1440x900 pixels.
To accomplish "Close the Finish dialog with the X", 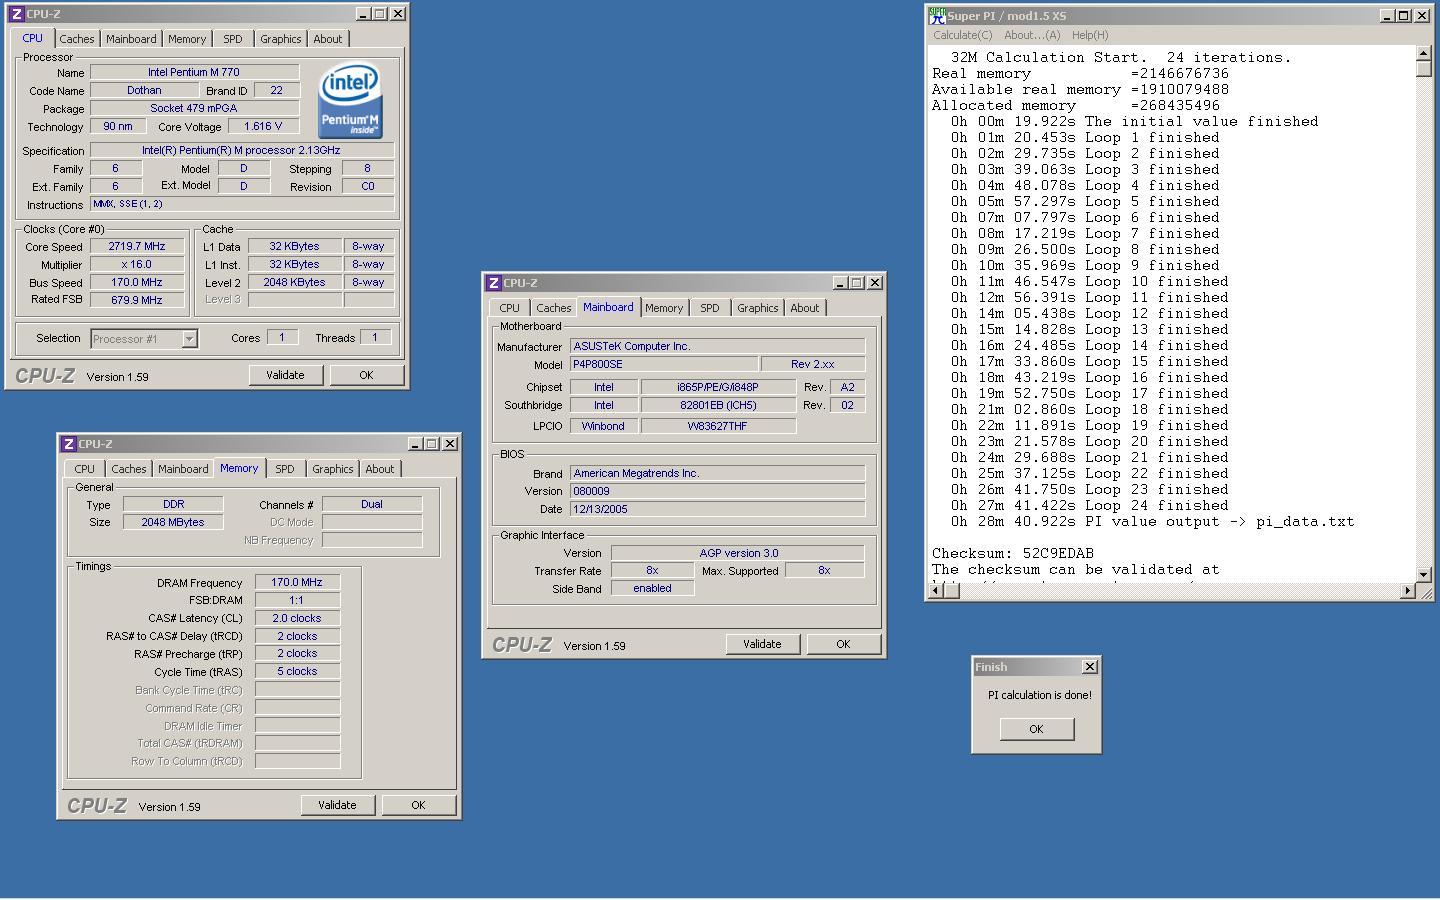I will tap(1090, 666).
